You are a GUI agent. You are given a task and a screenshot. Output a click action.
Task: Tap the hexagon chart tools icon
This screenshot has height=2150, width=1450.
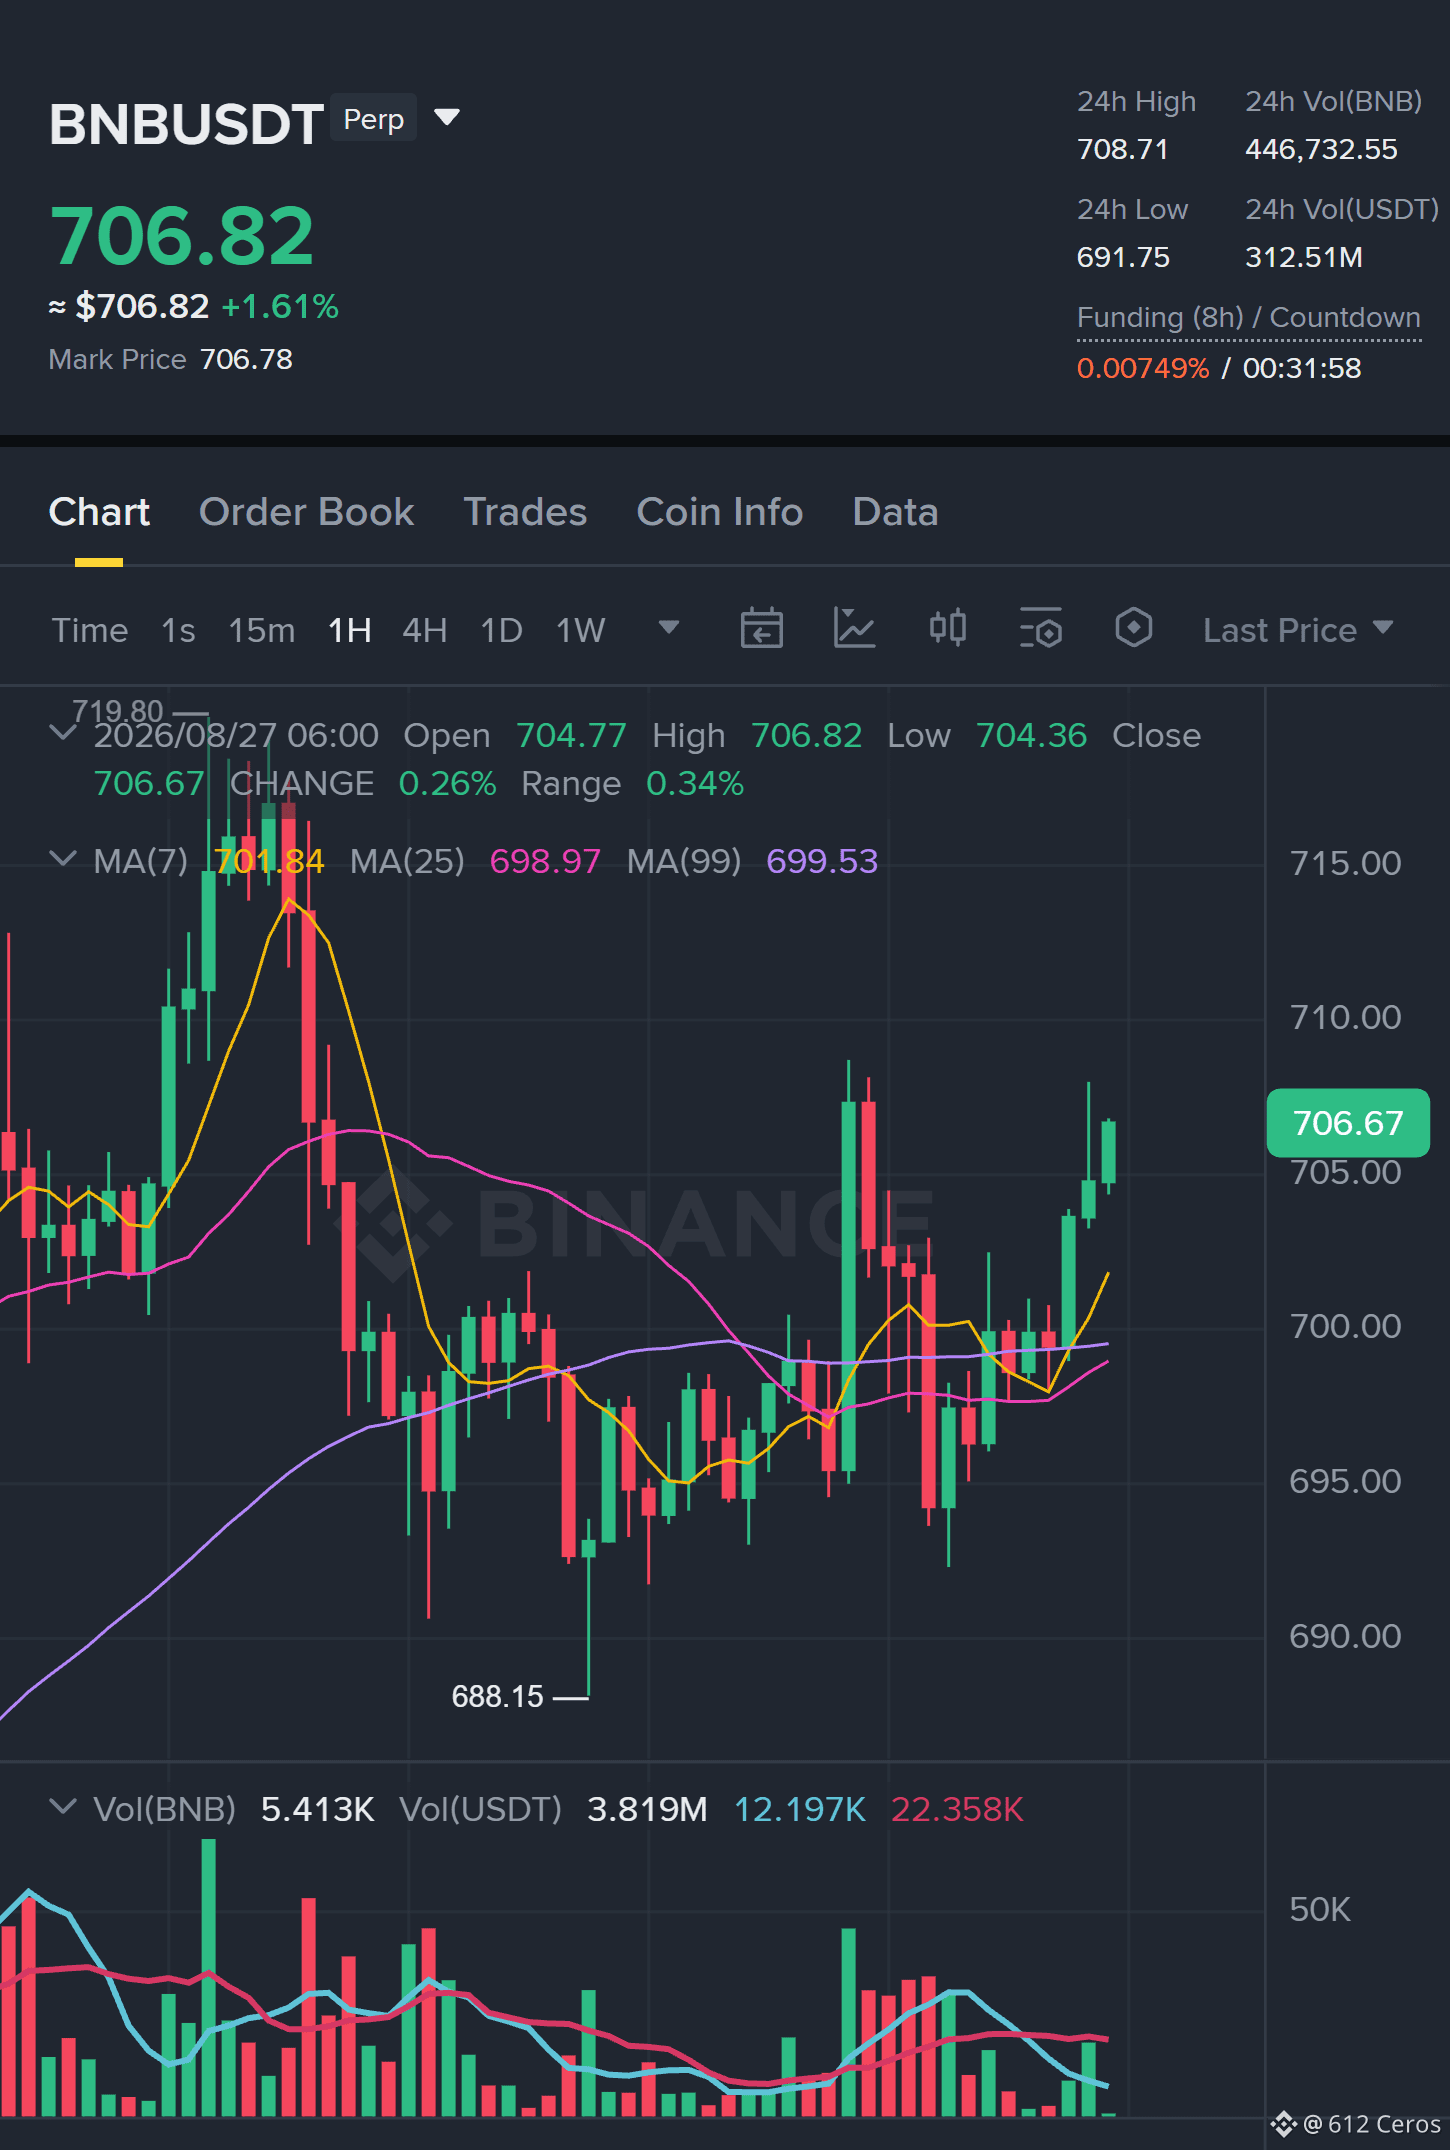coord(1134,629)
